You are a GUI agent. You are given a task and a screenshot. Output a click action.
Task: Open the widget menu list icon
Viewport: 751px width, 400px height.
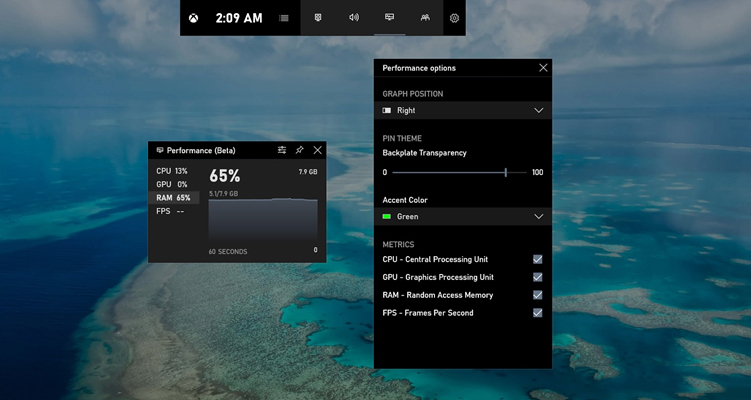(x=285, y=18)
